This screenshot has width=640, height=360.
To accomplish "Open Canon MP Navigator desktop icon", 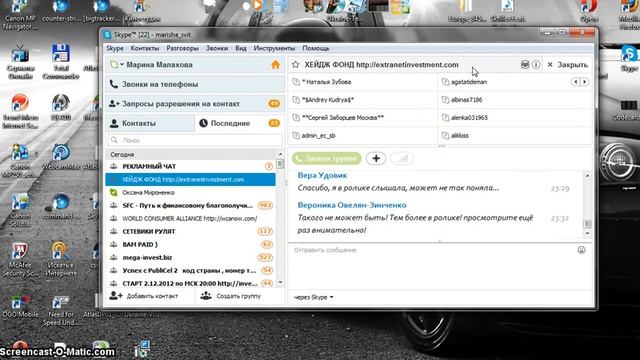I will point(20,16).
